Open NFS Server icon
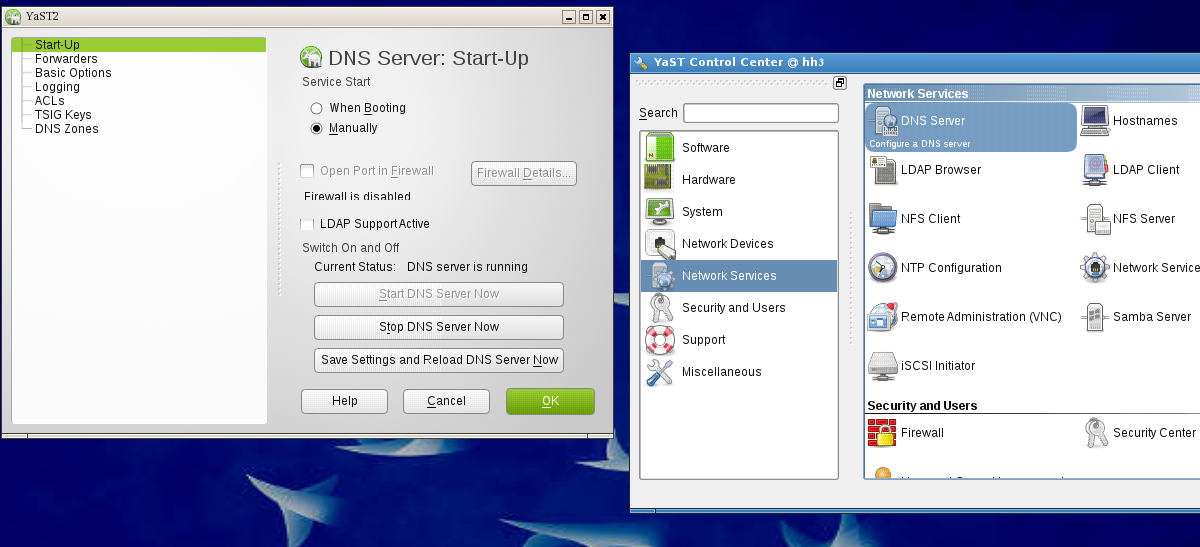 coord(1095,219)
